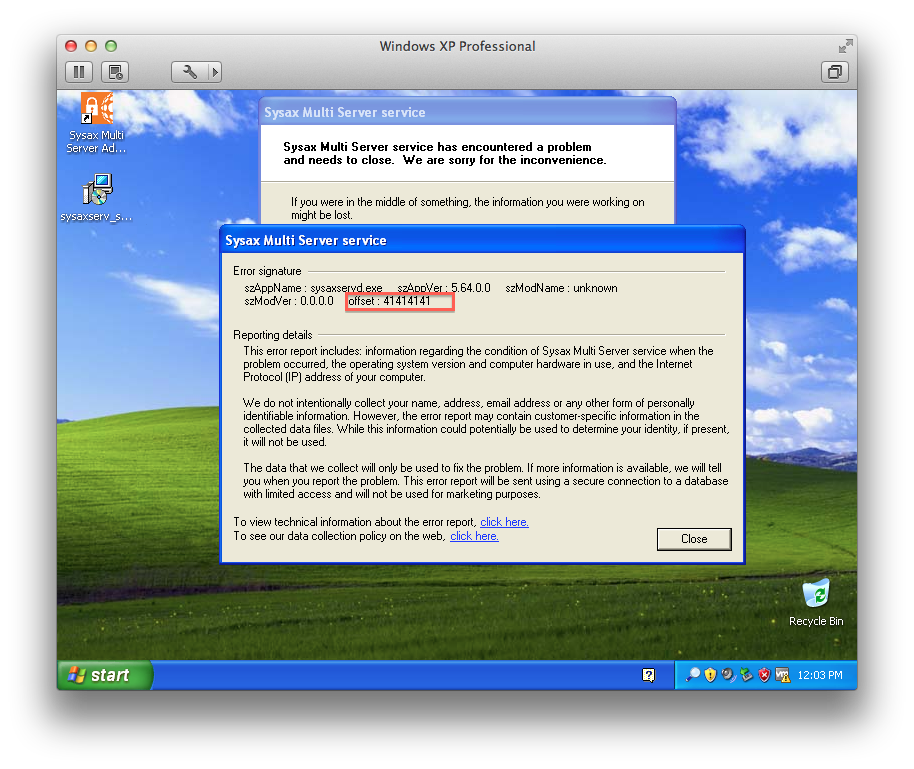
Task: Click the red shield security tray icon
Action: (x=765, y=675)
